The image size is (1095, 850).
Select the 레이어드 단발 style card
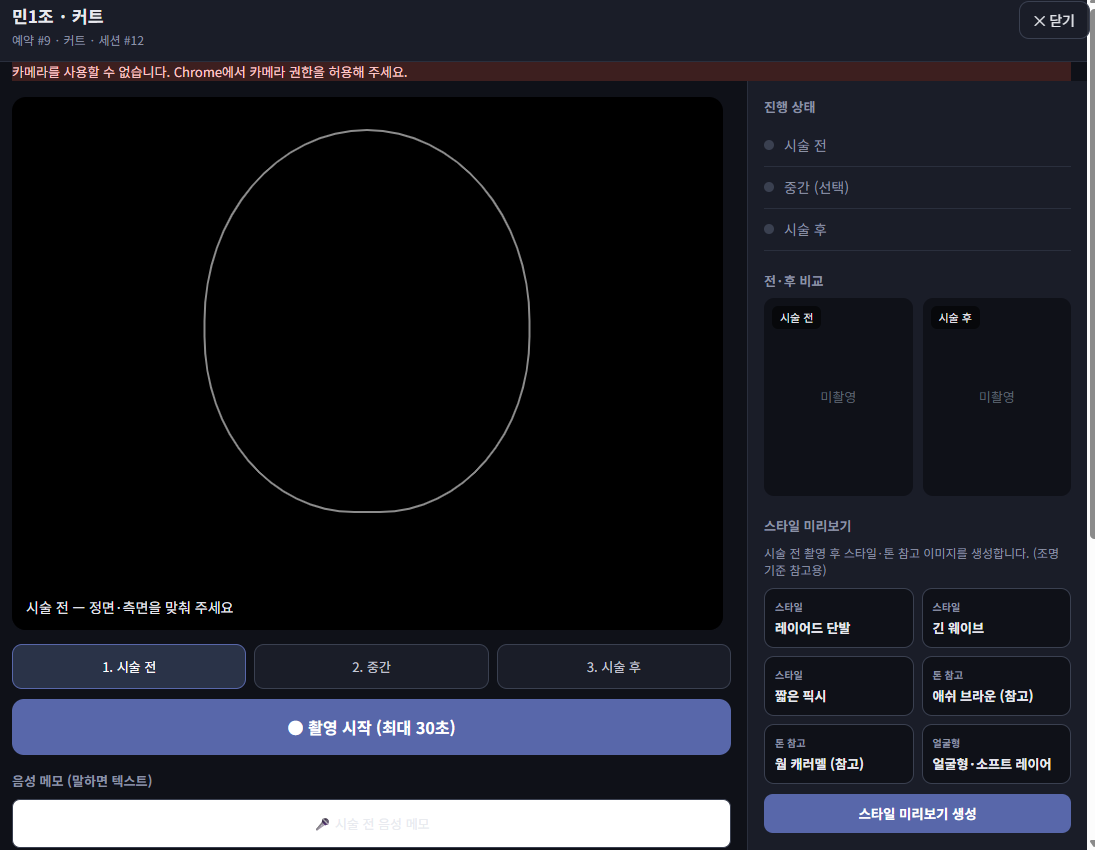pyautogui.click(x=838, y=617)
